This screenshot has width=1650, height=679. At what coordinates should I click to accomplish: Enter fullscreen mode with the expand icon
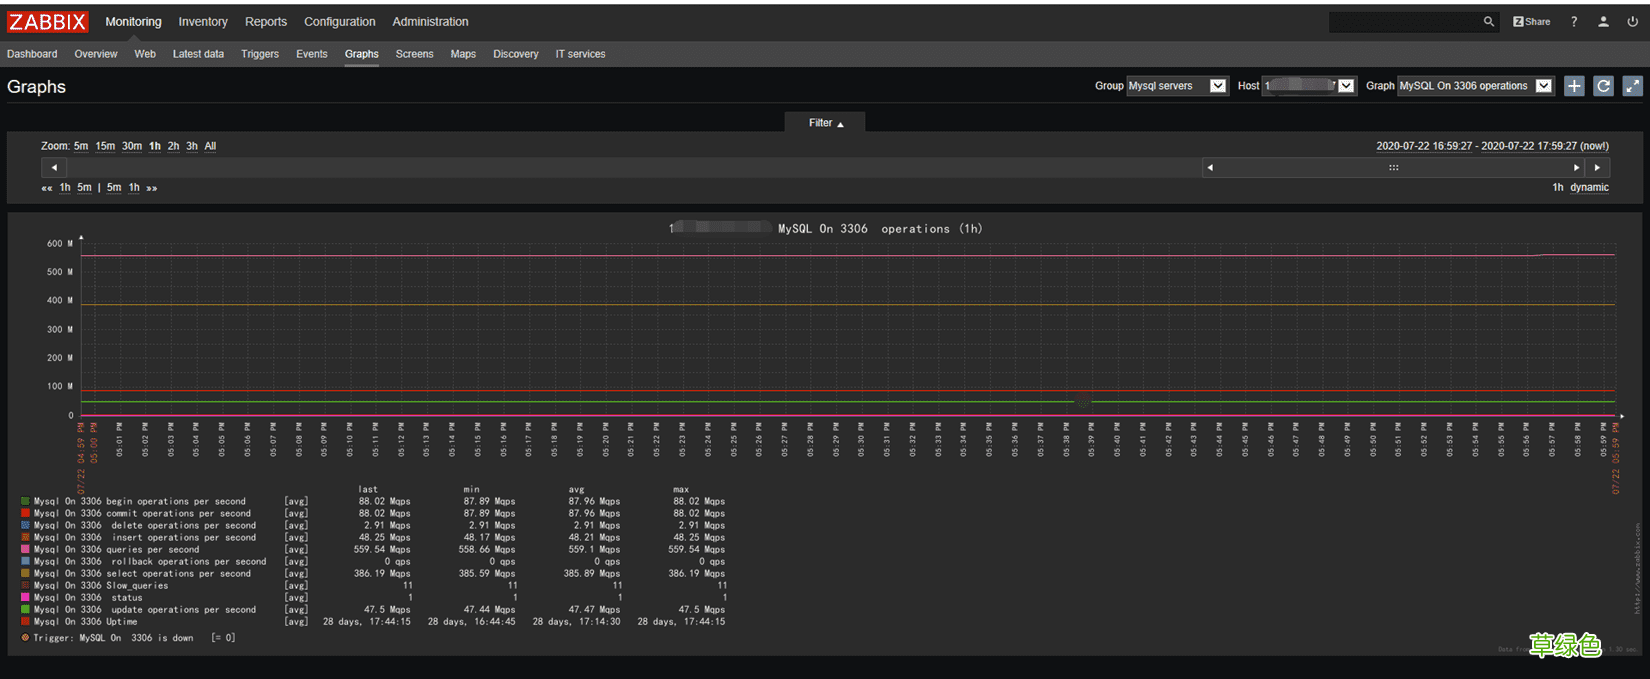pyautogui.click(x=1632, y=86)
